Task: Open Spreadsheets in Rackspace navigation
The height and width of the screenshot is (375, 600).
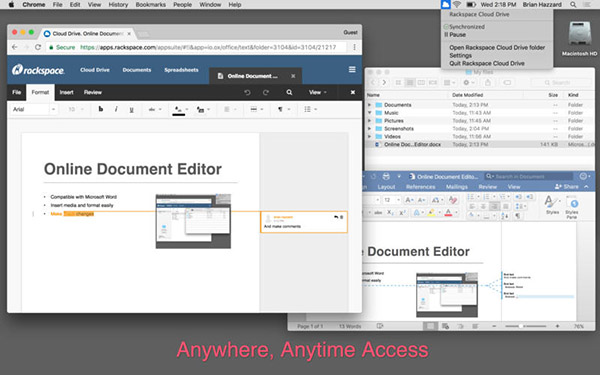Action: 181,70
